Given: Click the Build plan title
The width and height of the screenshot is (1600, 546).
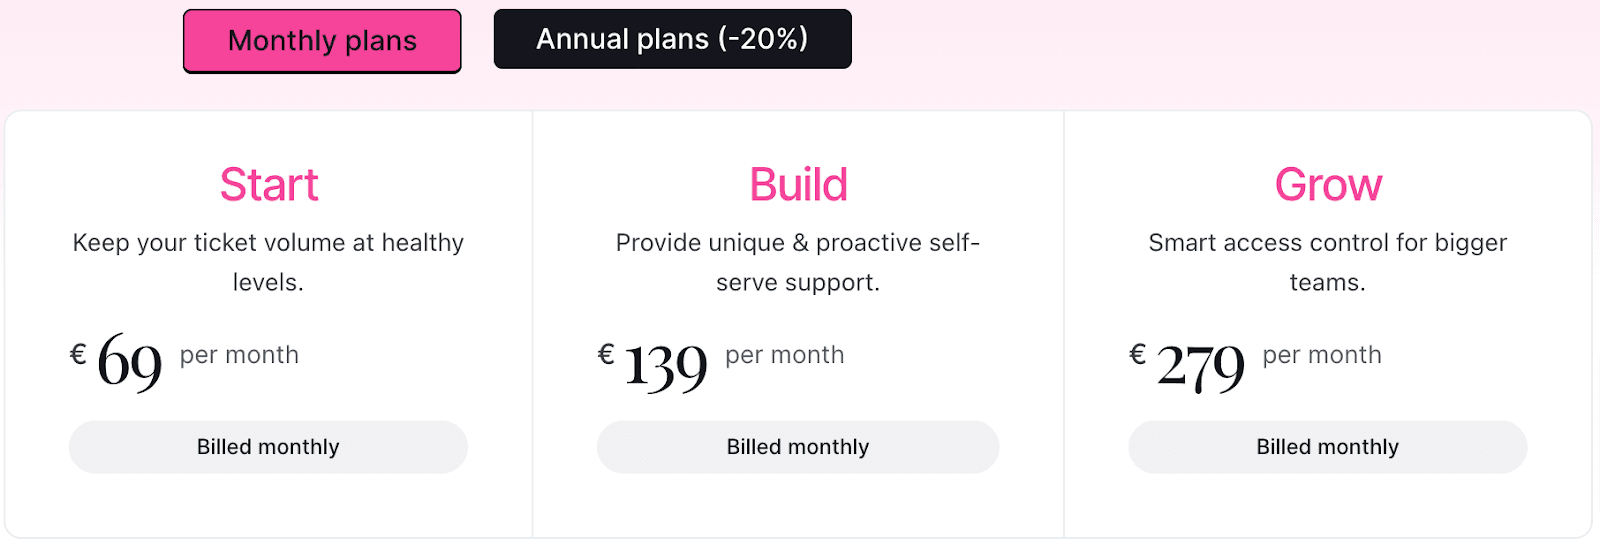Looking at the screenshot, I should 798,185.
